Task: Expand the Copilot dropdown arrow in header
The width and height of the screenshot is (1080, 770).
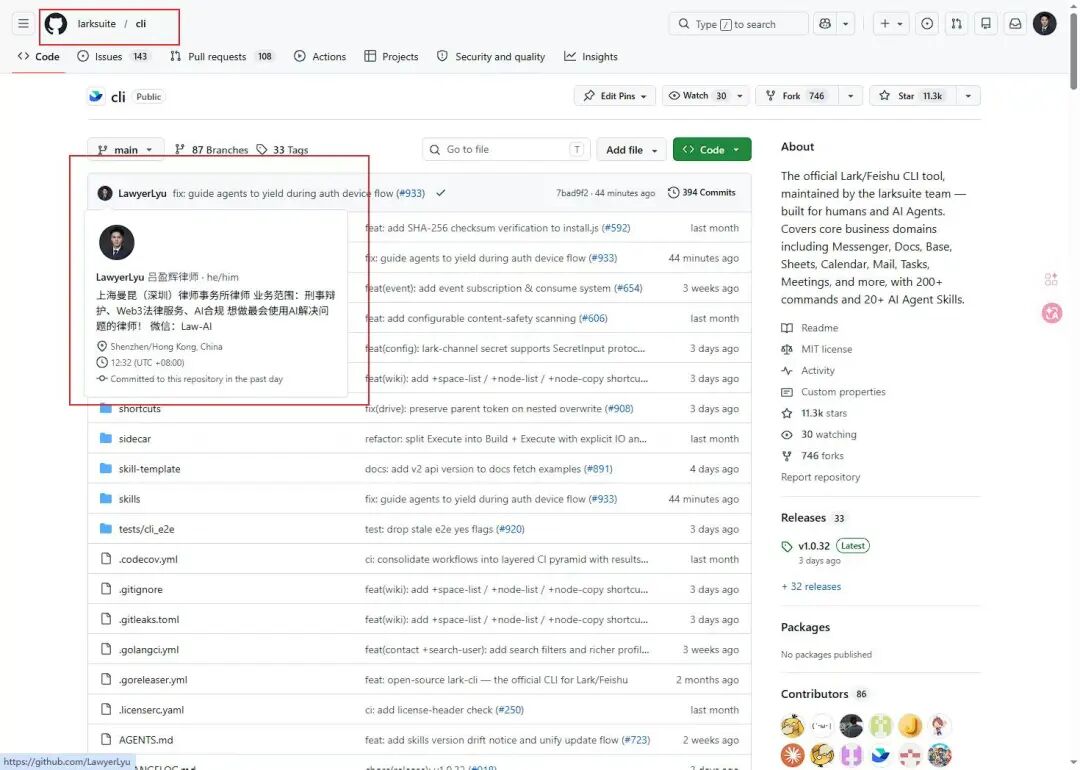Action: click(846, 23)
